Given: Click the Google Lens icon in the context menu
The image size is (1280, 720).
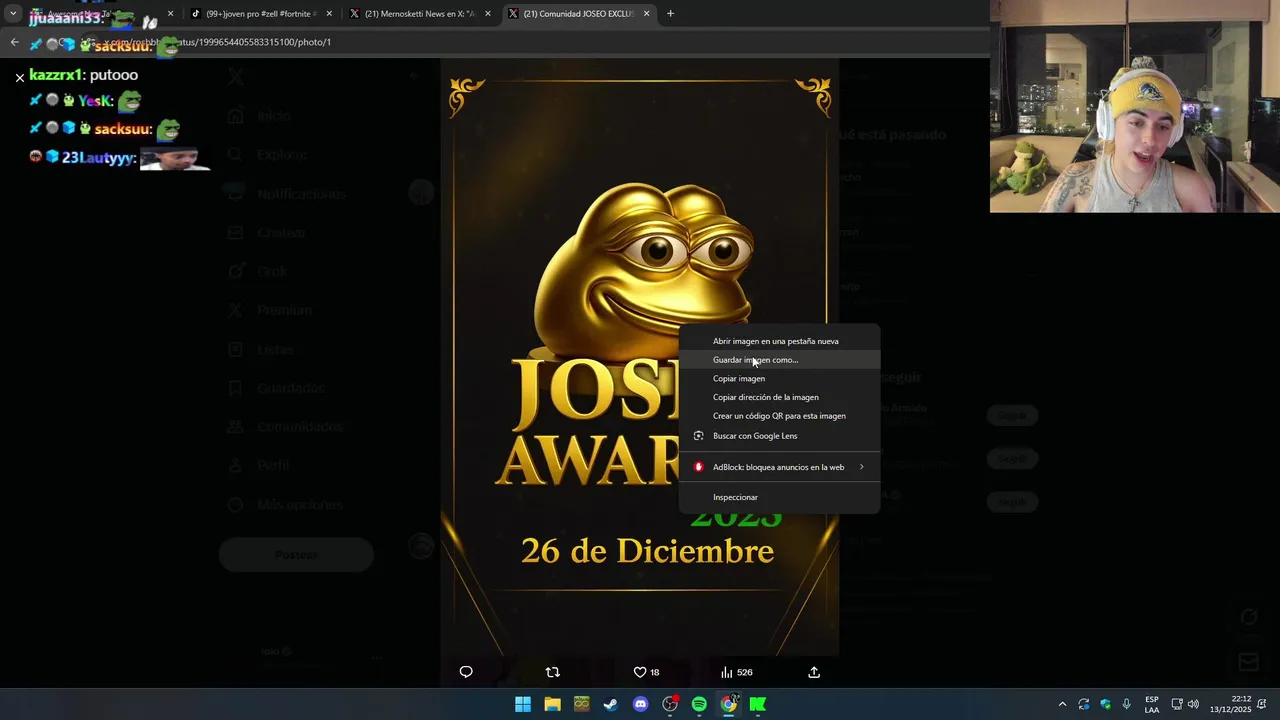Looking at the screenshot, I should 699,436.
